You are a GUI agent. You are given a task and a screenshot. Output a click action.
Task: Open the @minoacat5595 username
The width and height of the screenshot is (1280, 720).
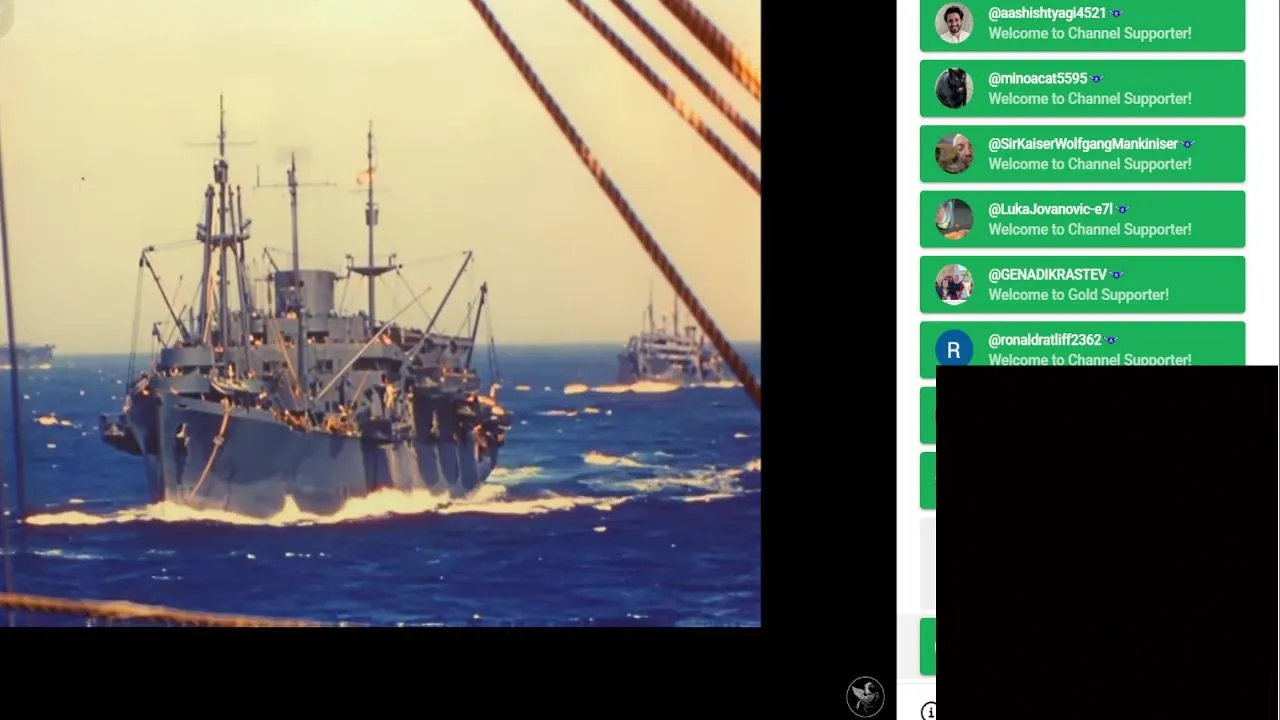click(1037, 78)
